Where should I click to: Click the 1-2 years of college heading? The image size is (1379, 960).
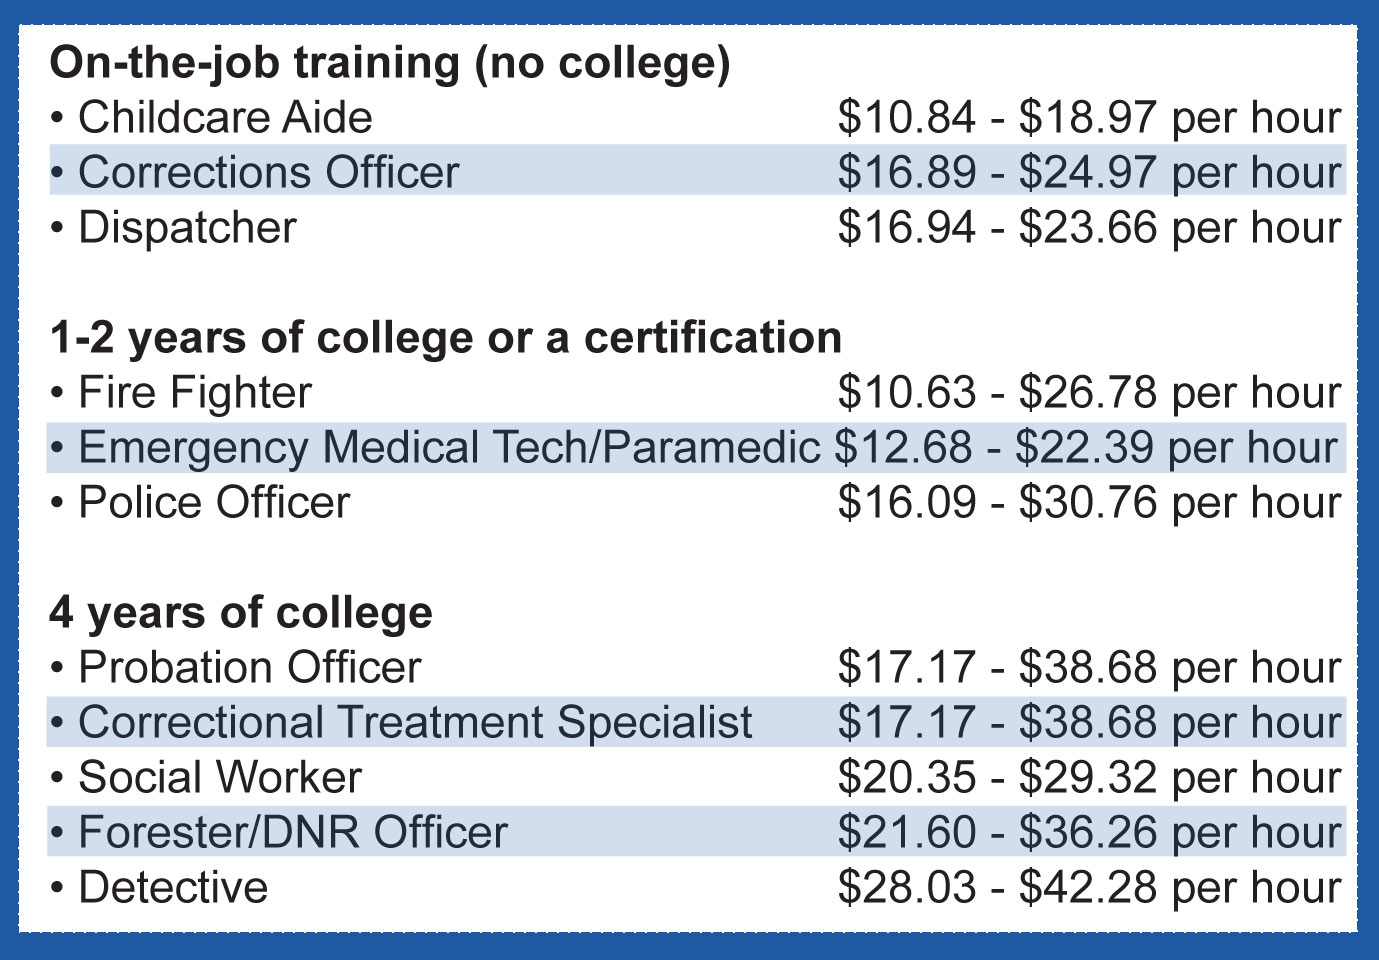[446, 339]
